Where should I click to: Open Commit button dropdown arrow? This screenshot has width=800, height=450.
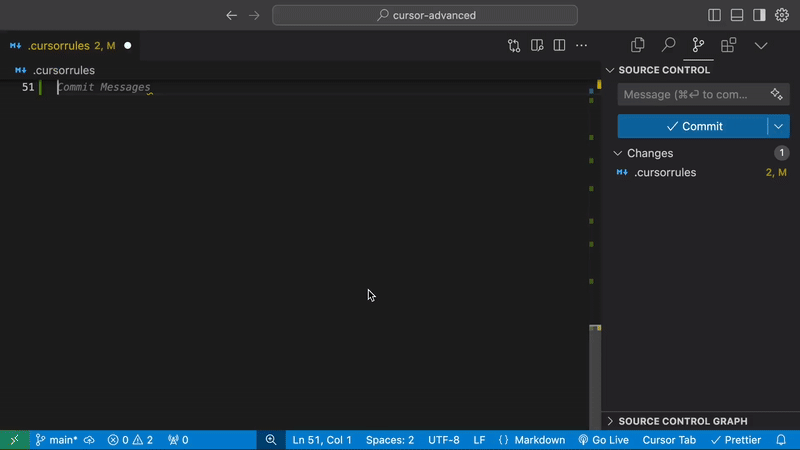[779, 126]
